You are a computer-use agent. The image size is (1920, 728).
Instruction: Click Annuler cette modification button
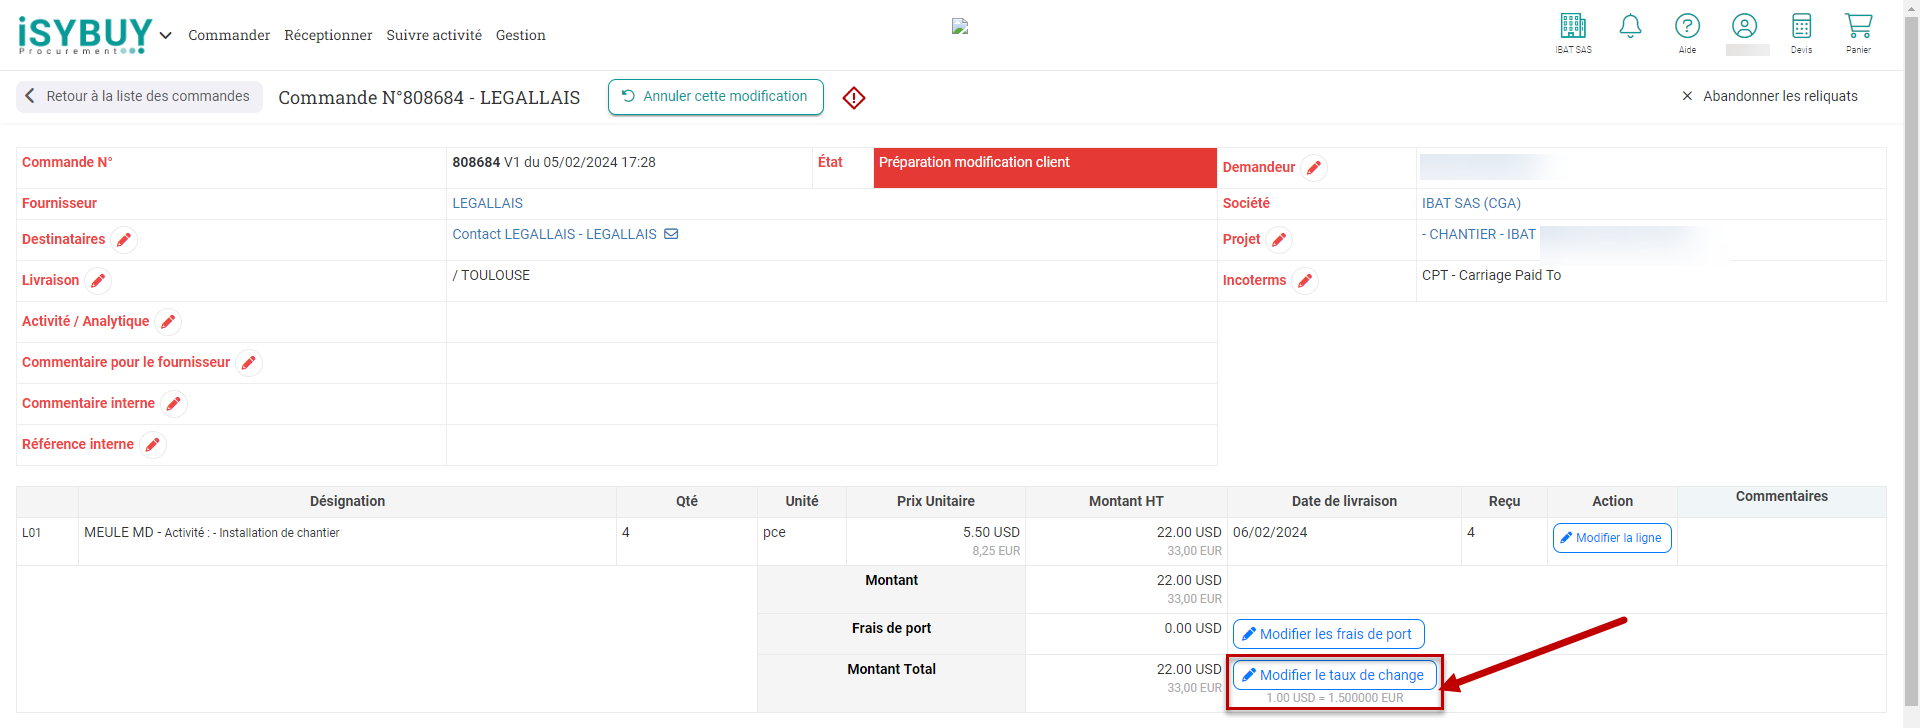(x=715, y=97)
